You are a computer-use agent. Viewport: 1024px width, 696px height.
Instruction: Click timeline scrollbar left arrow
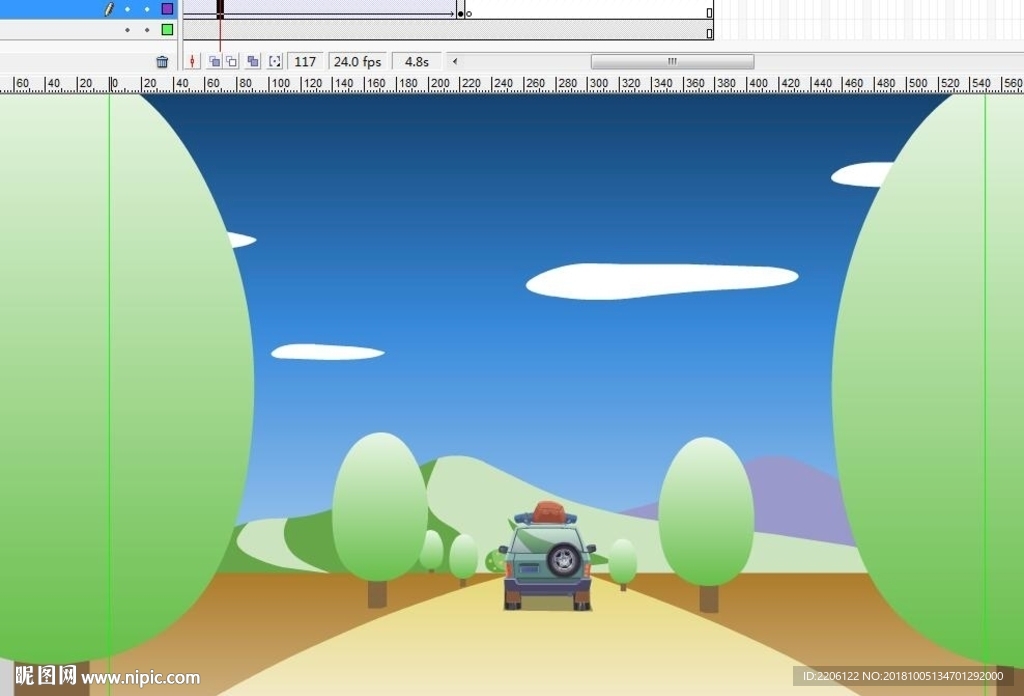456,62
